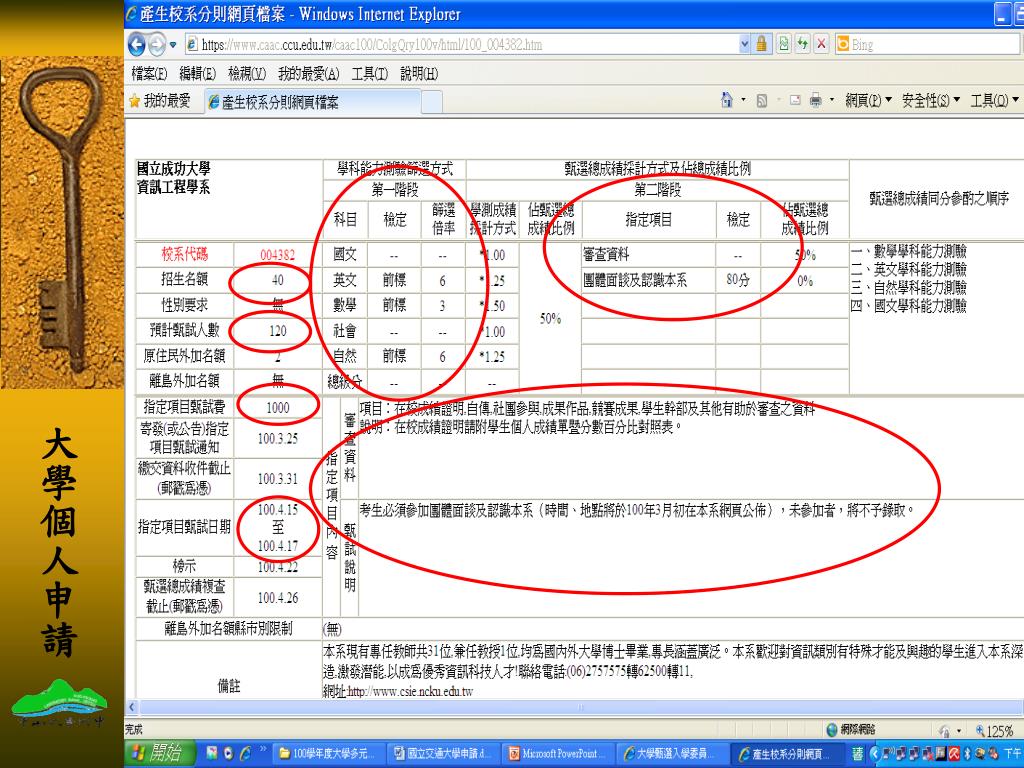Switch to the 大學甄選入學委員 IE taskbar button
The image size is (1024, 768).
[x=672, y=754]
